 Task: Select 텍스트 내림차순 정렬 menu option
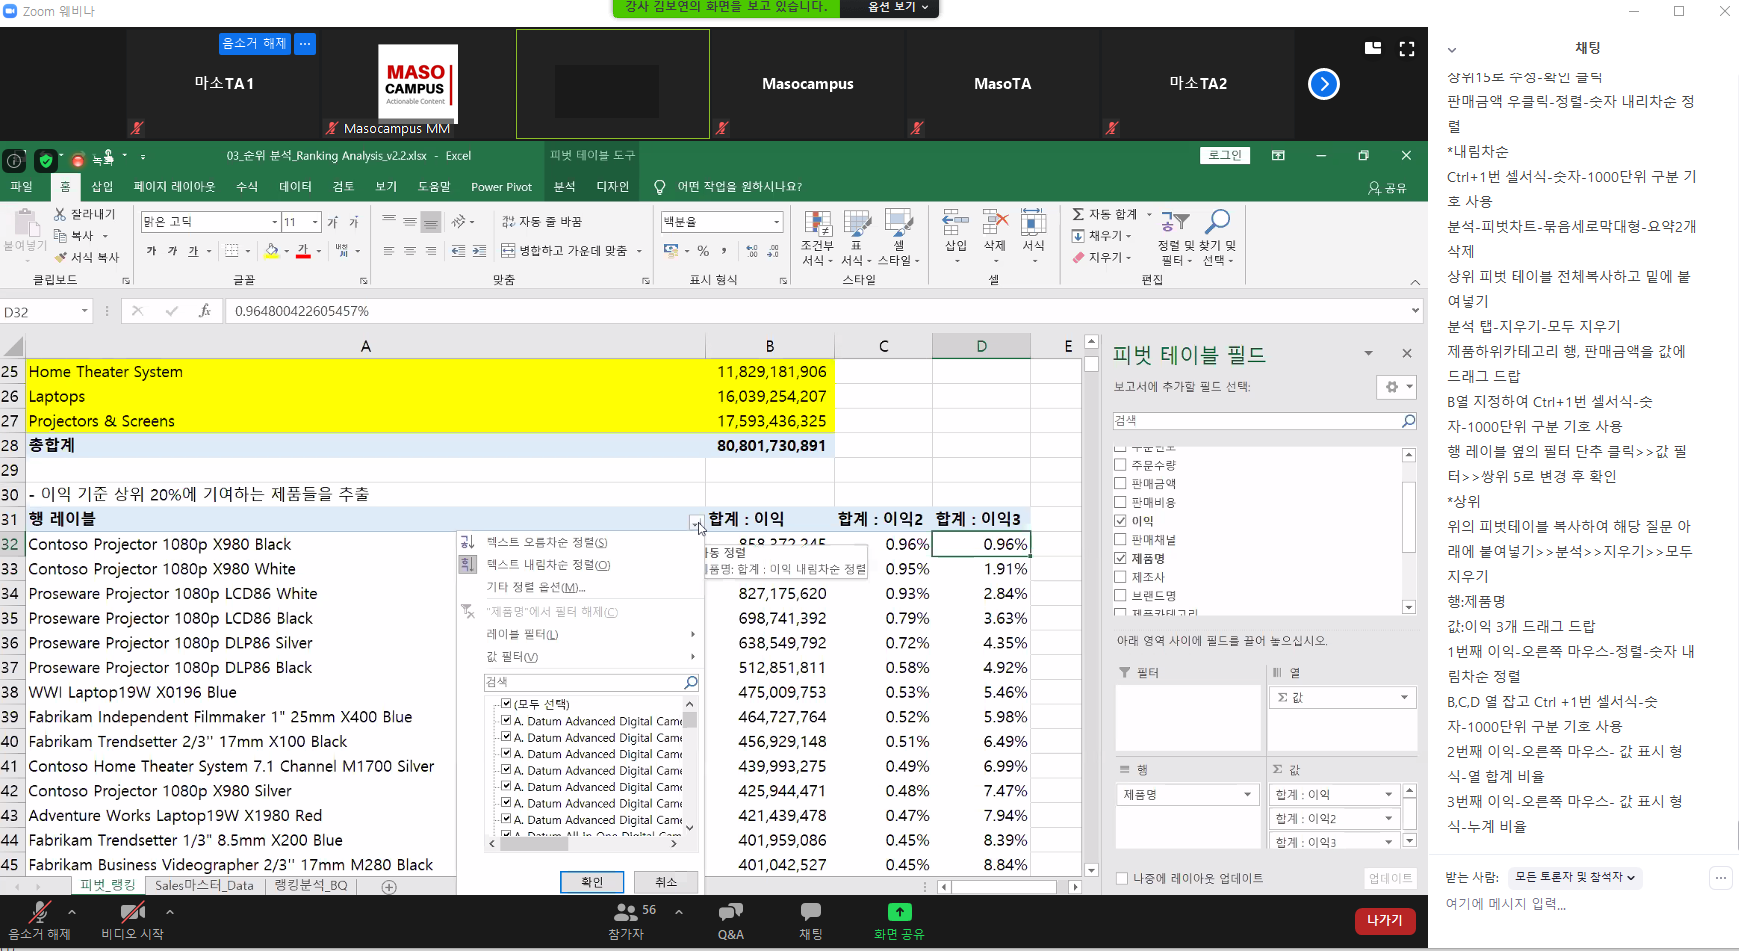pyautogui.click(x=548, y=565)
